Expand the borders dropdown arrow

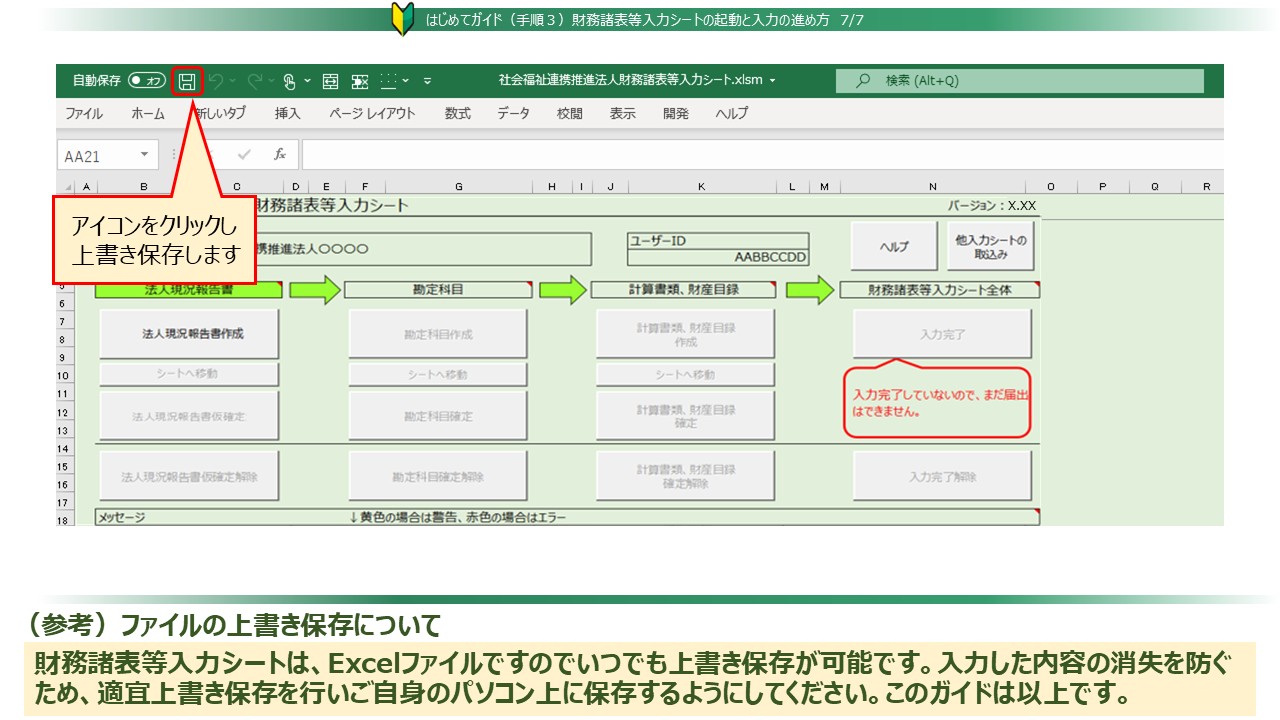[406, 81]
